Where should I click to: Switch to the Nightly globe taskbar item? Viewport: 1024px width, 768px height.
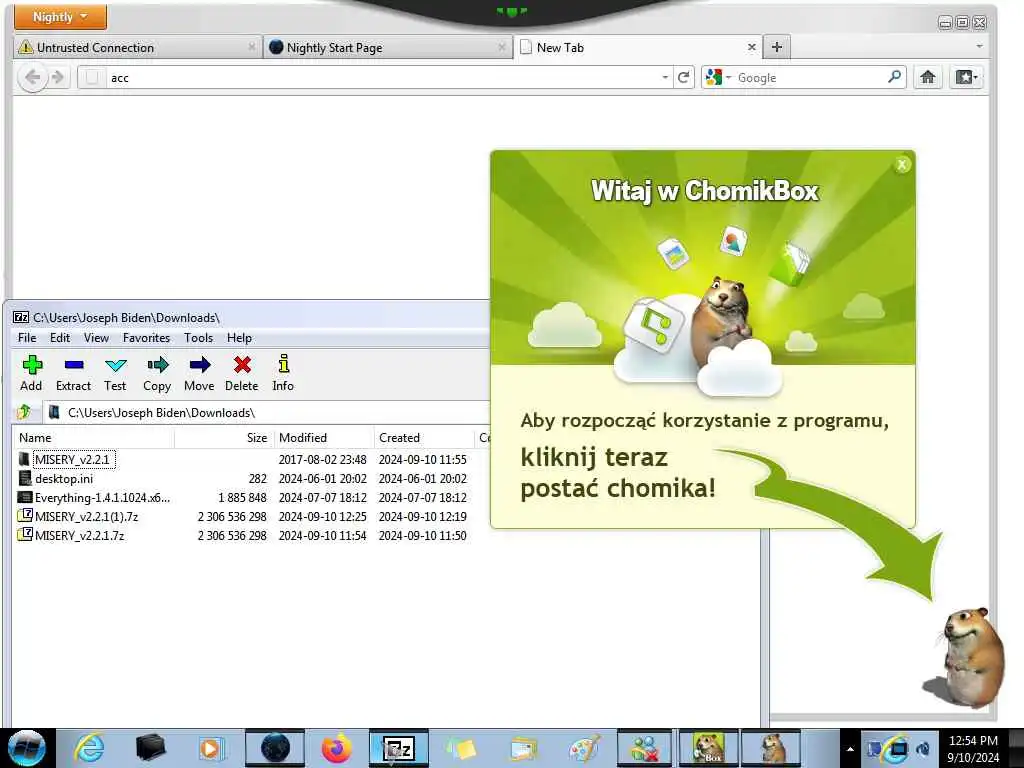tap(275, 748)
